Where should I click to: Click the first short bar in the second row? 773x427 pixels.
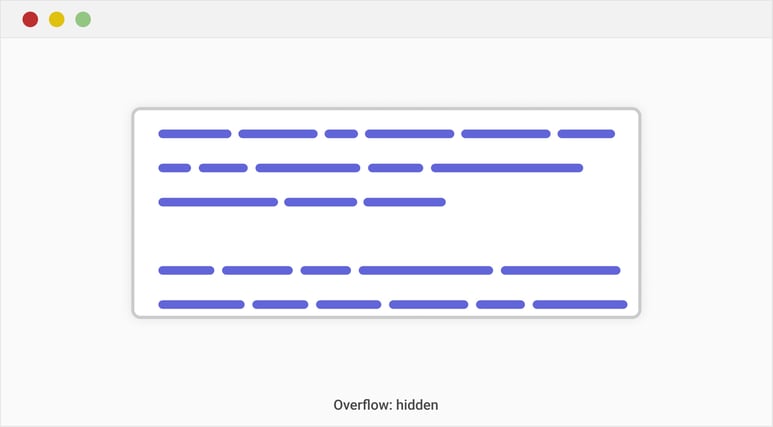pos(174,168)
